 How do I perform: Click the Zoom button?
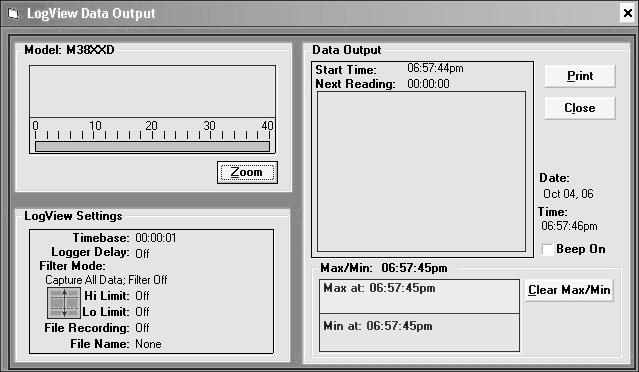pyautogui.click(x=247, y=172)
